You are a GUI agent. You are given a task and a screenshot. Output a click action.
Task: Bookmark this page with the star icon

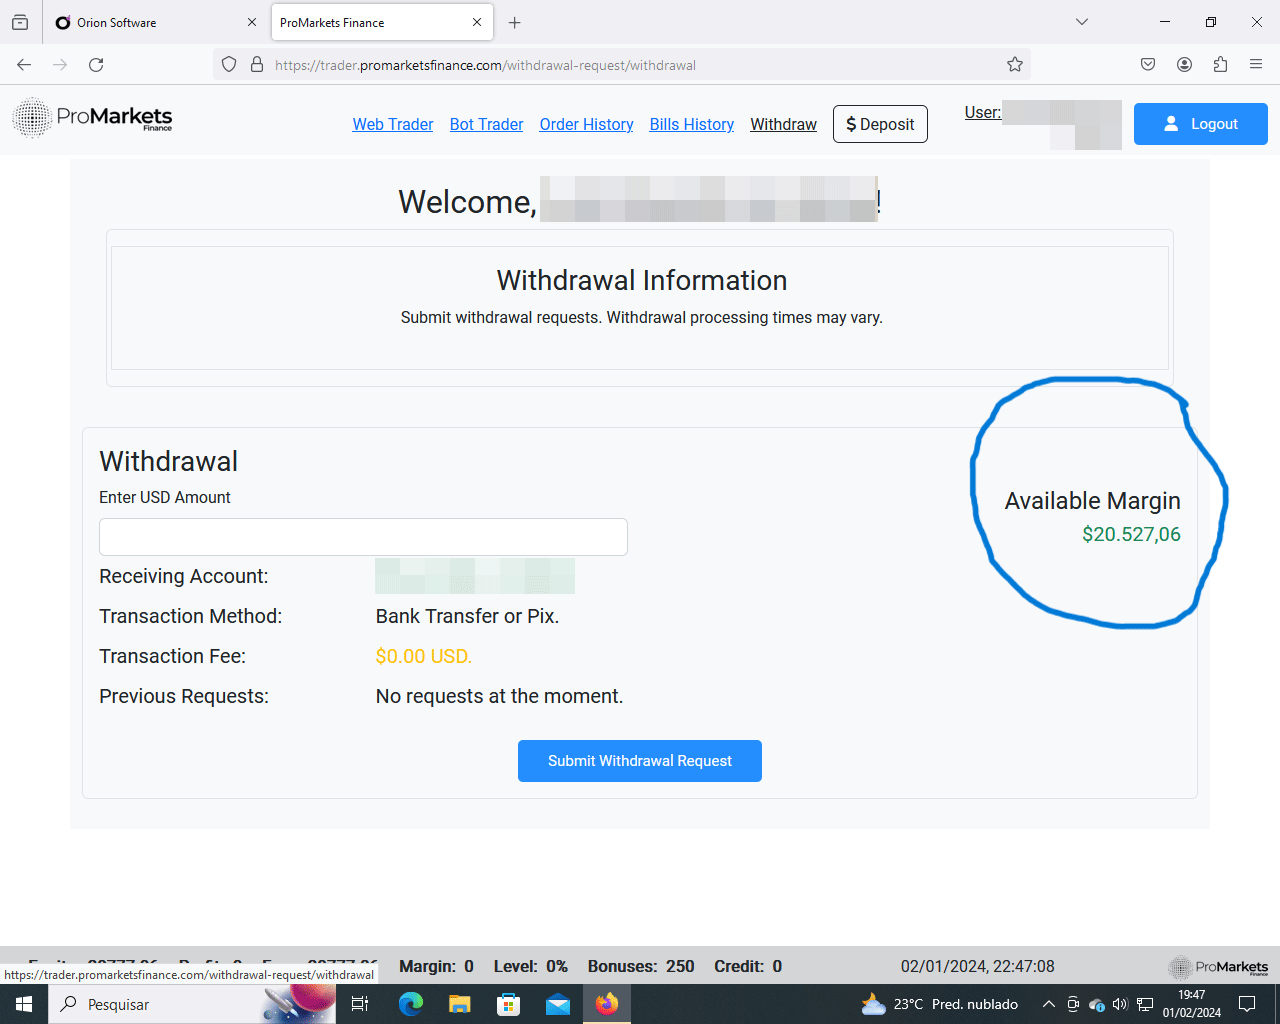(x=1015, y=65)
